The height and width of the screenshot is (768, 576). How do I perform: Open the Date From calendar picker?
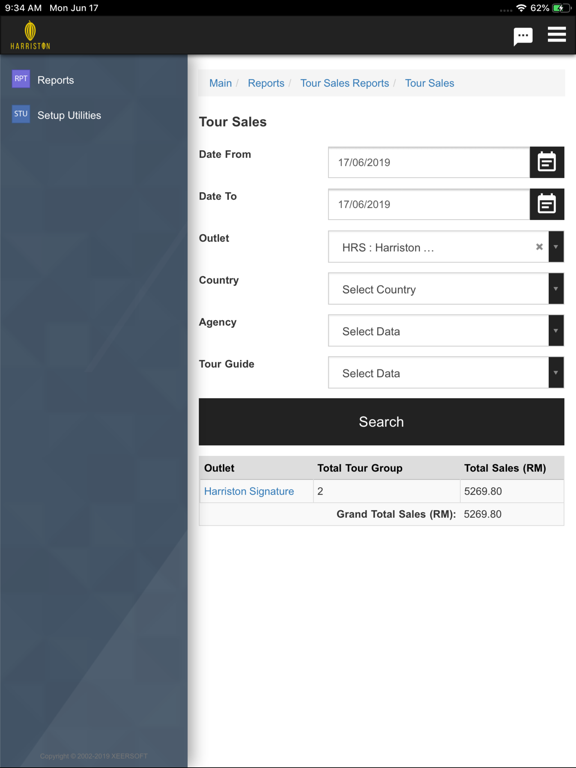tap(547, 162)
